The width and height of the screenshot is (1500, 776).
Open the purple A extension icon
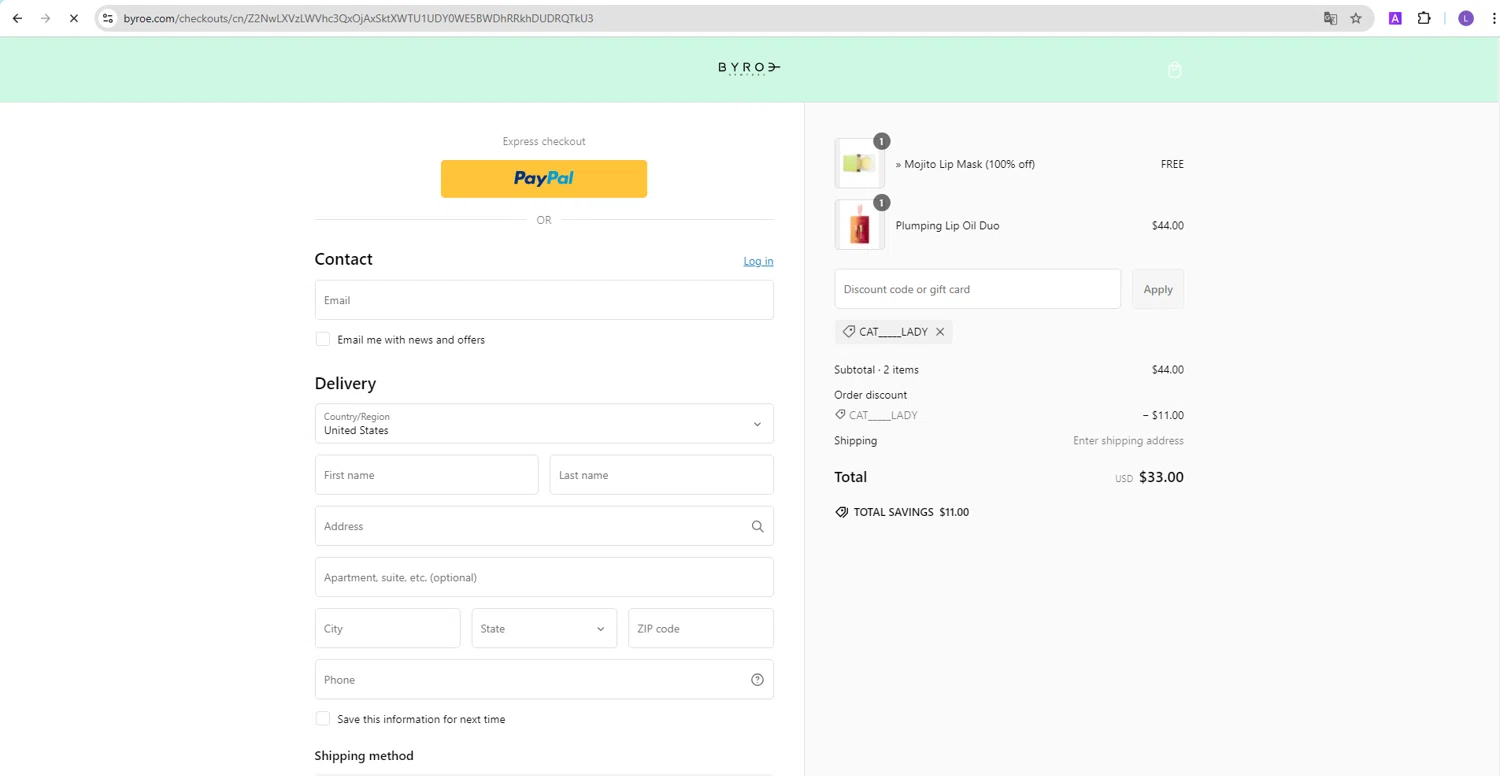[1395, 18]
